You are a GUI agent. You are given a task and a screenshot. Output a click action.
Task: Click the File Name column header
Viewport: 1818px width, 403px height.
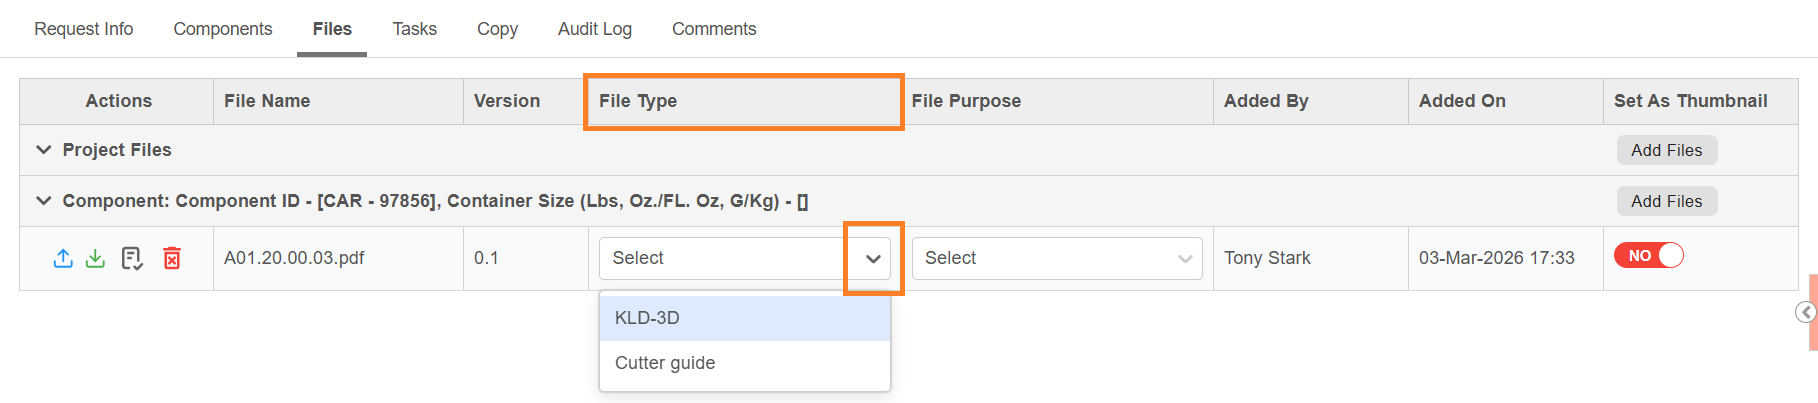click(267, 101)
